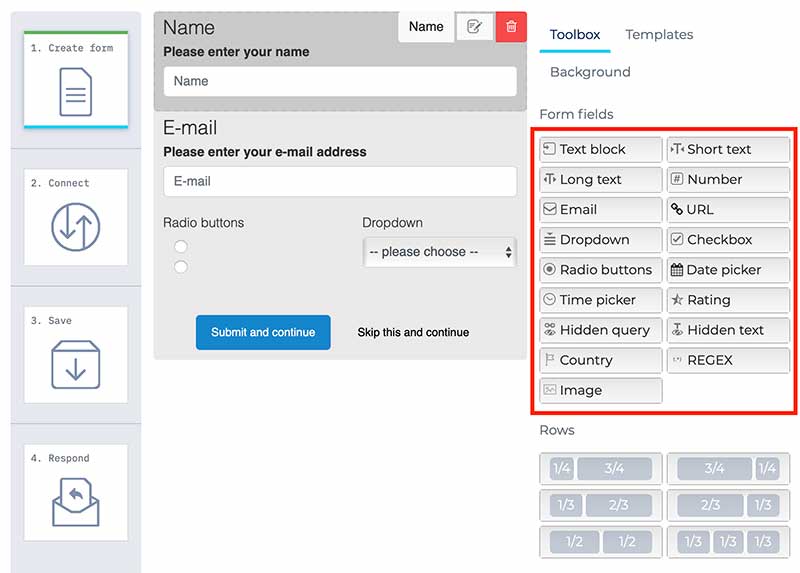The image size is (800, 573).
Task: Click the Dropdown field label in form
Action: (x=392, y=223)
